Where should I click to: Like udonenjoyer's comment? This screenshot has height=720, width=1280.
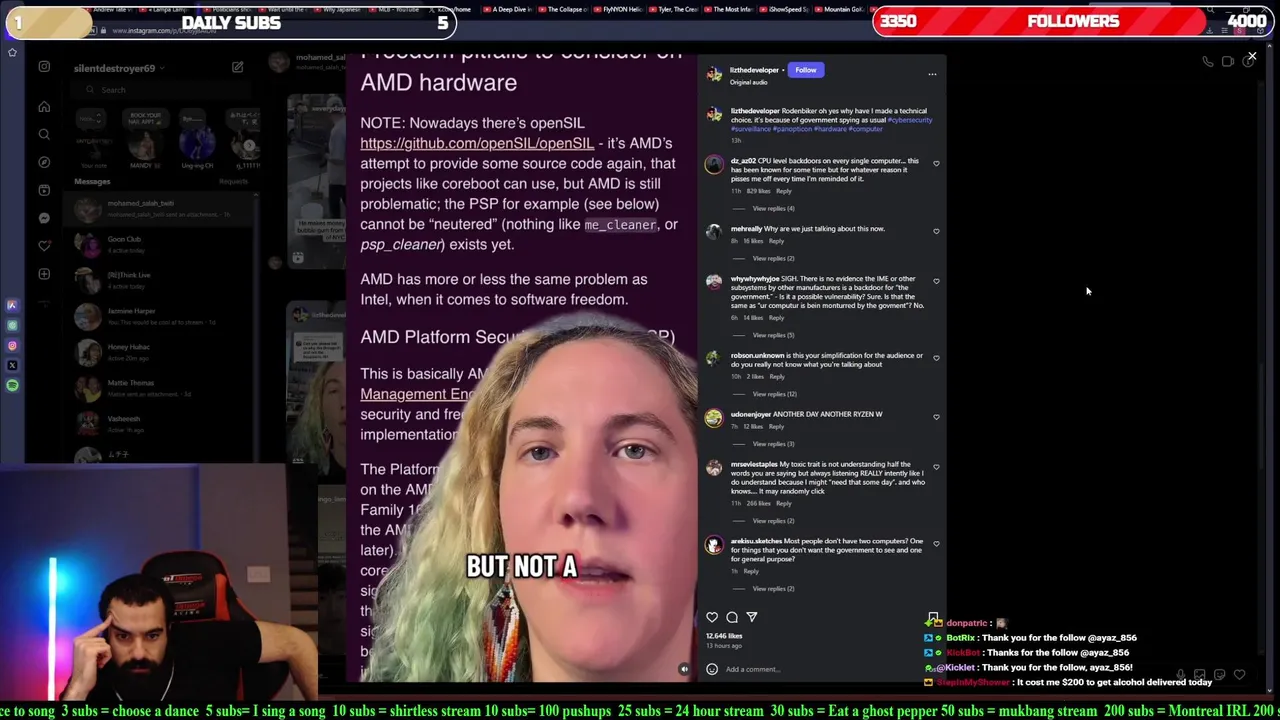pos(936,416)
